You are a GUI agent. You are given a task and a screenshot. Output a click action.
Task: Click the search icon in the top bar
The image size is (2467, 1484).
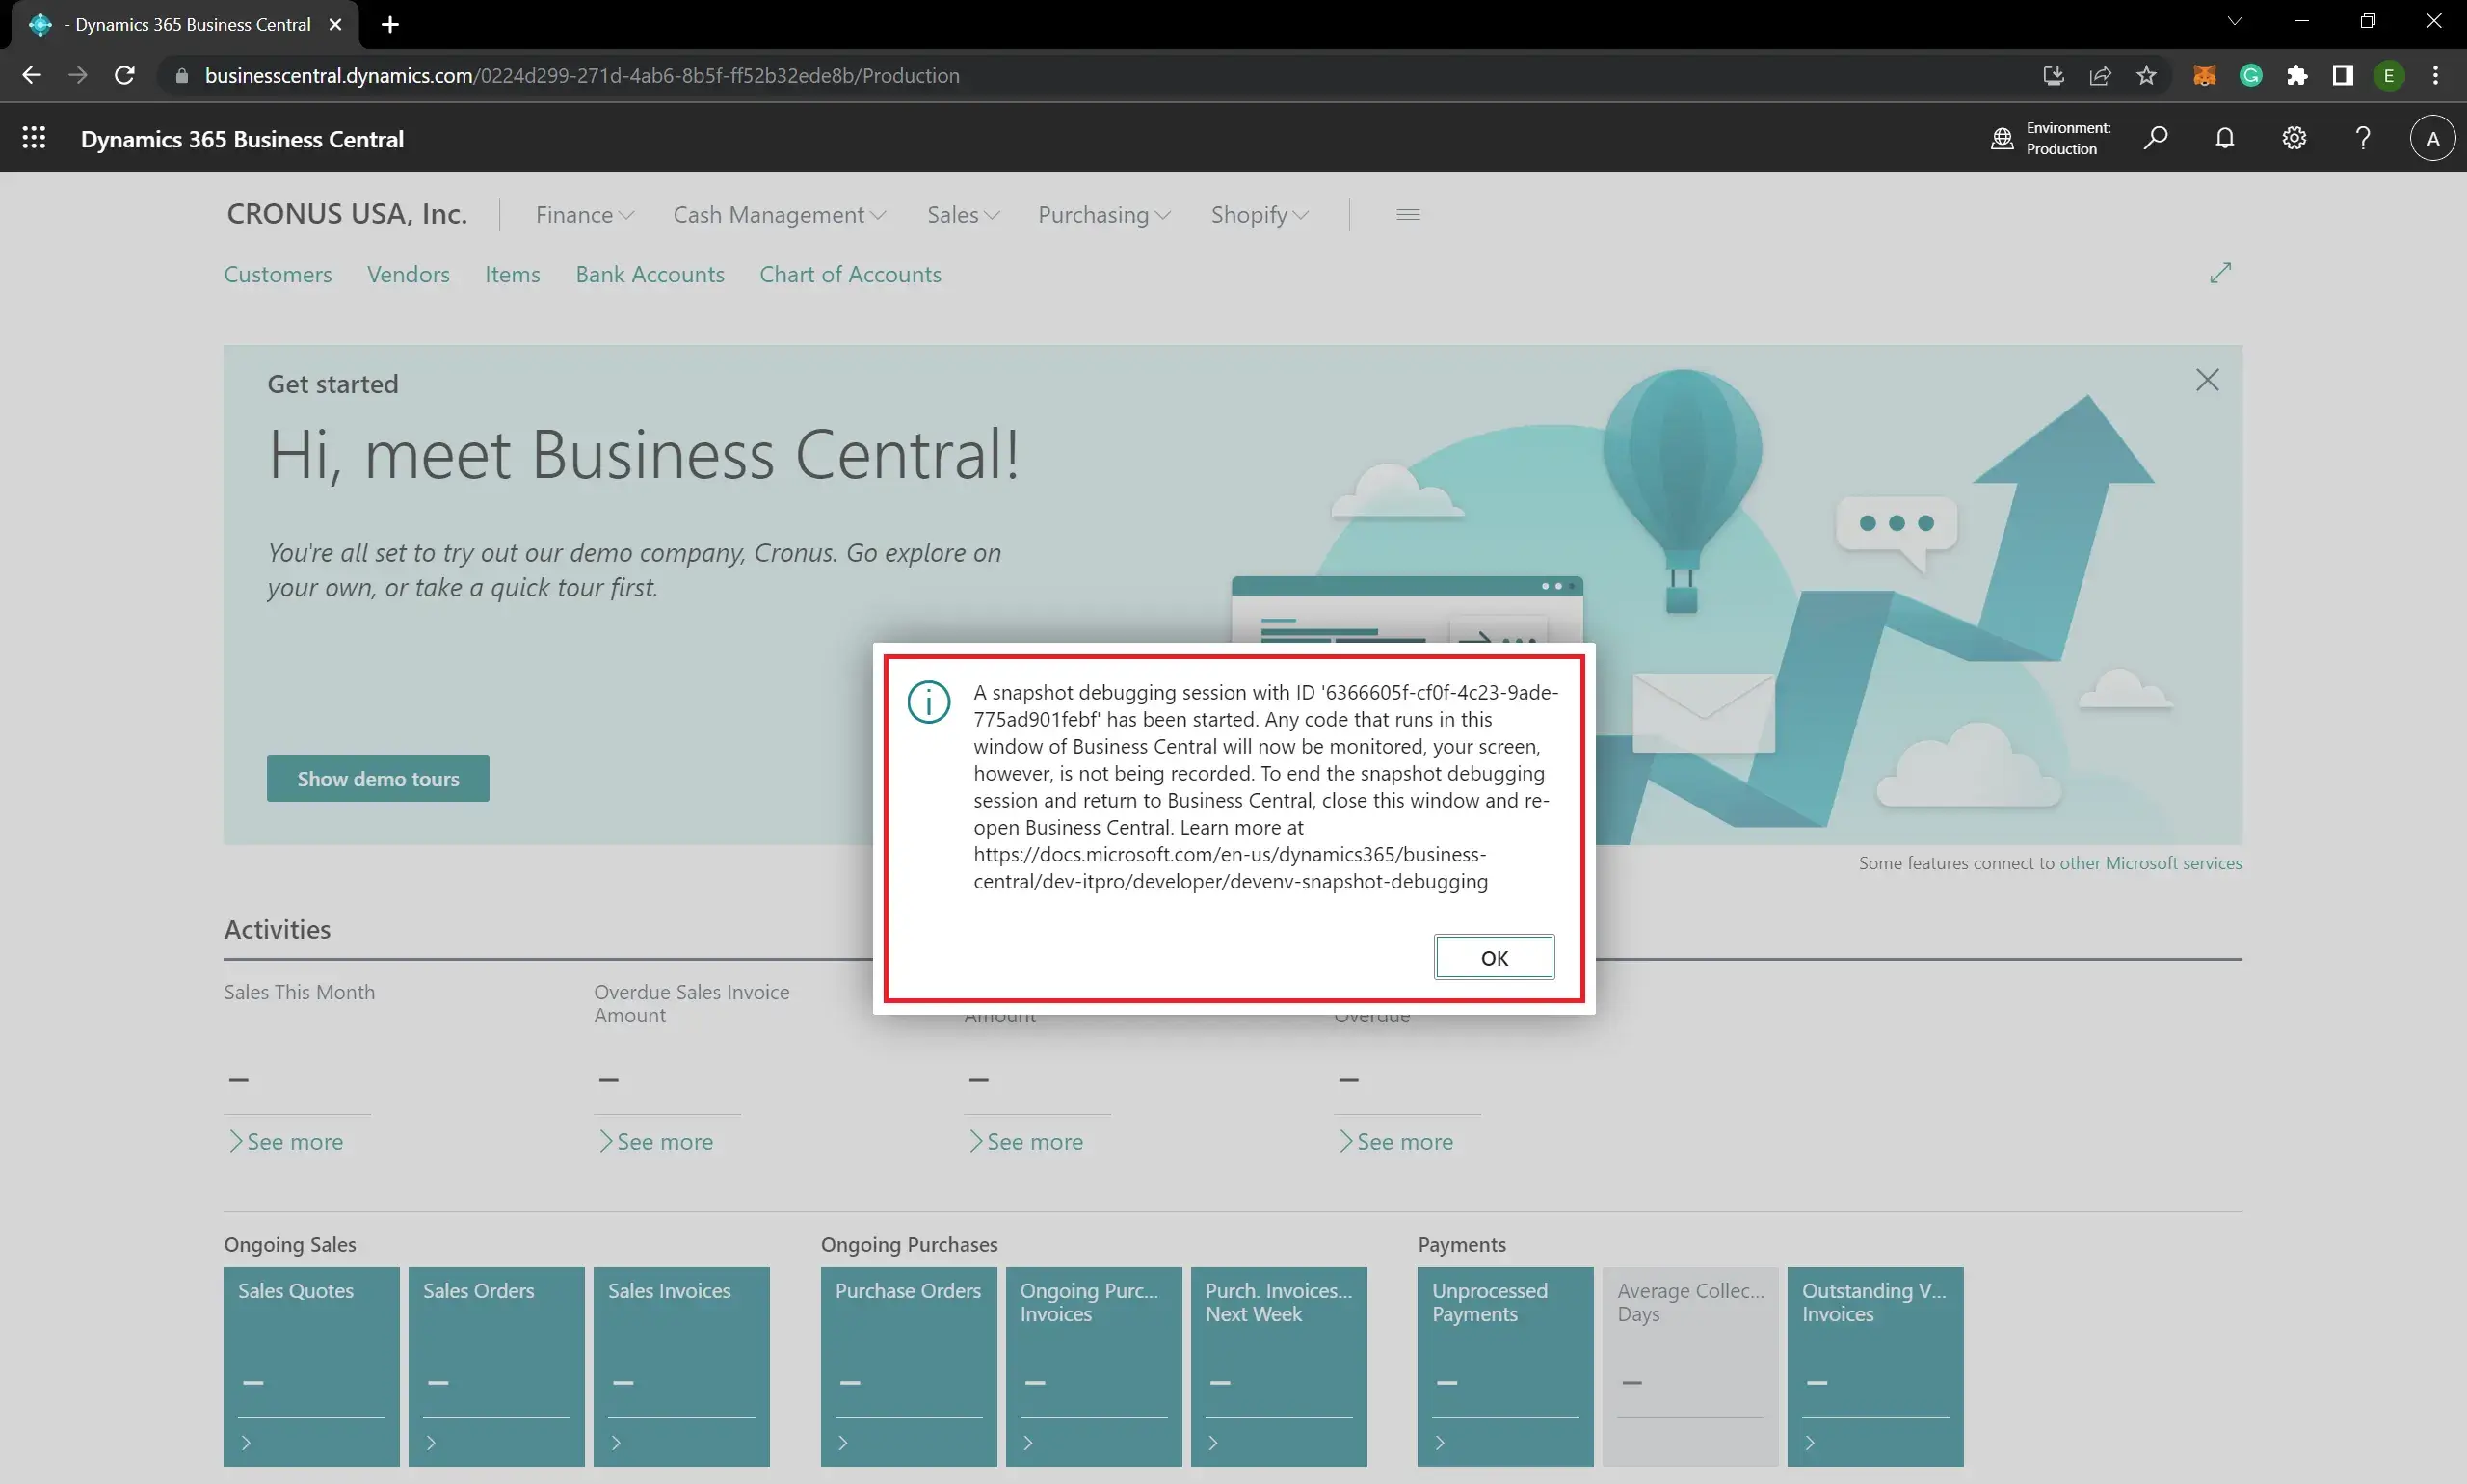click(2157, 138)
